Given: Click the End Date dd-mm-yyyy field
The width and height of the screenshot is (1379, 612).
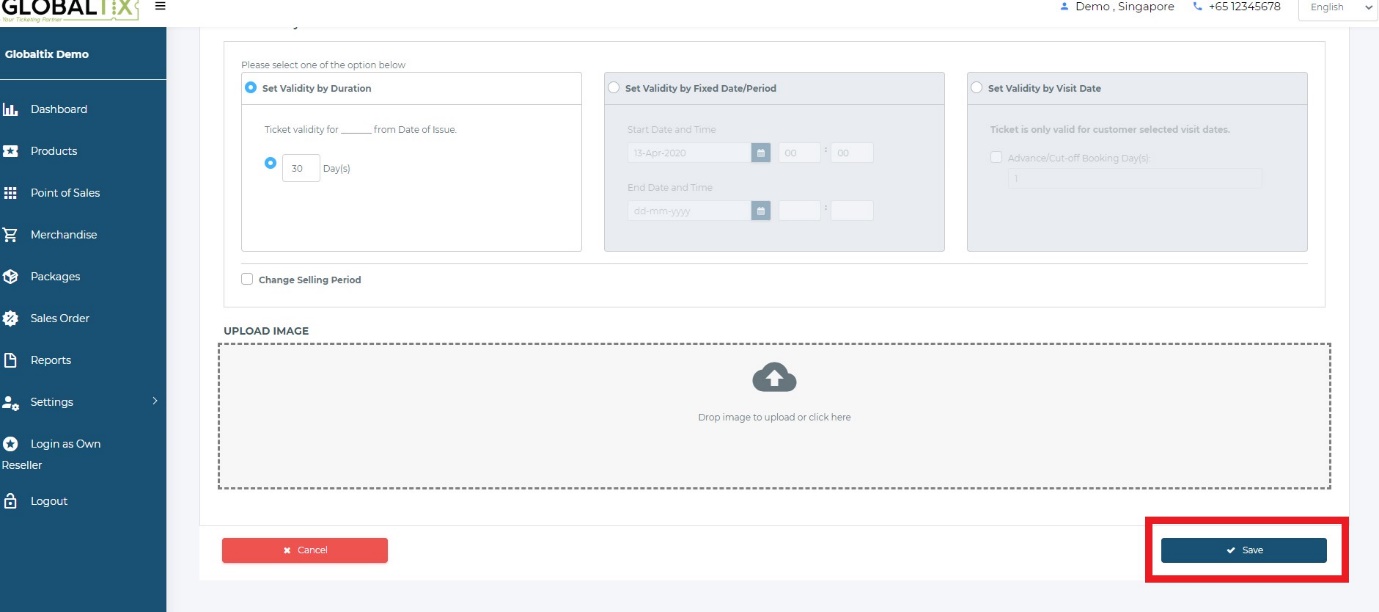Looking at the screenshot, I should tap(689, 211).
